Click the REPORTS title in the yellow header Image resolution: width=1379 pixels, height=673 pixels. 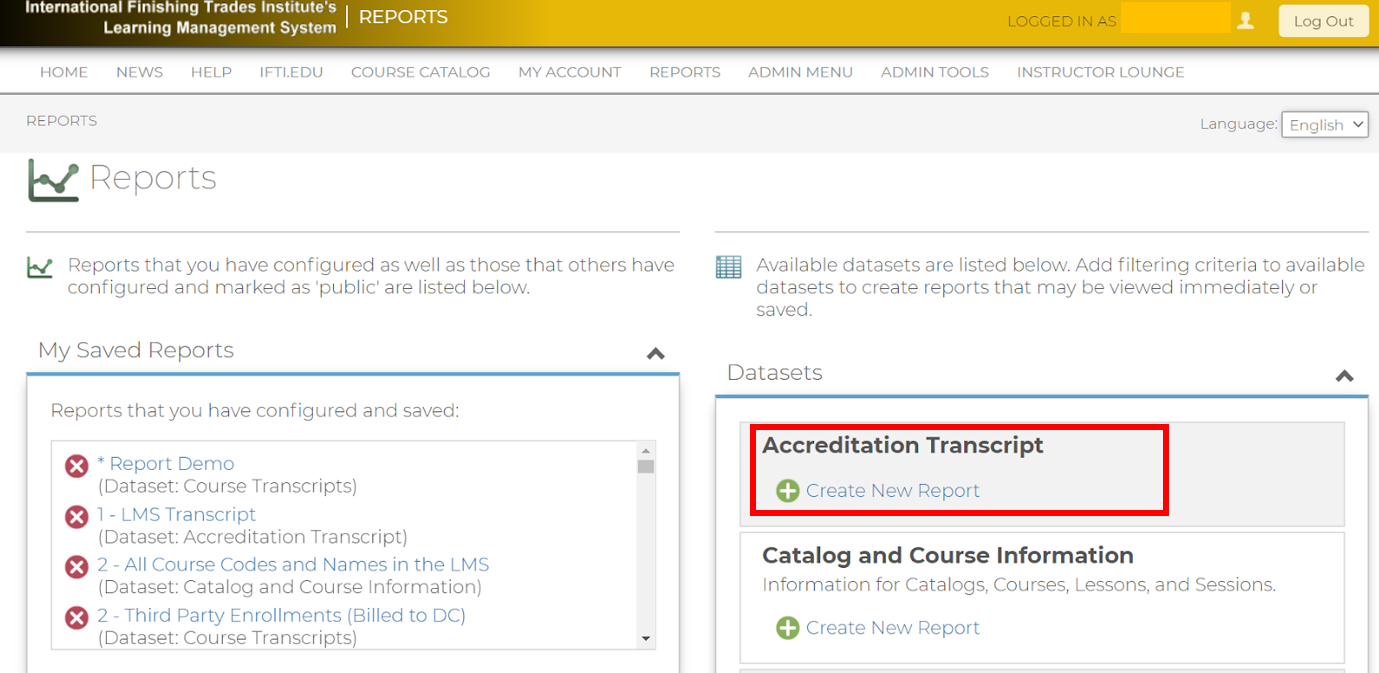(403, 17)
